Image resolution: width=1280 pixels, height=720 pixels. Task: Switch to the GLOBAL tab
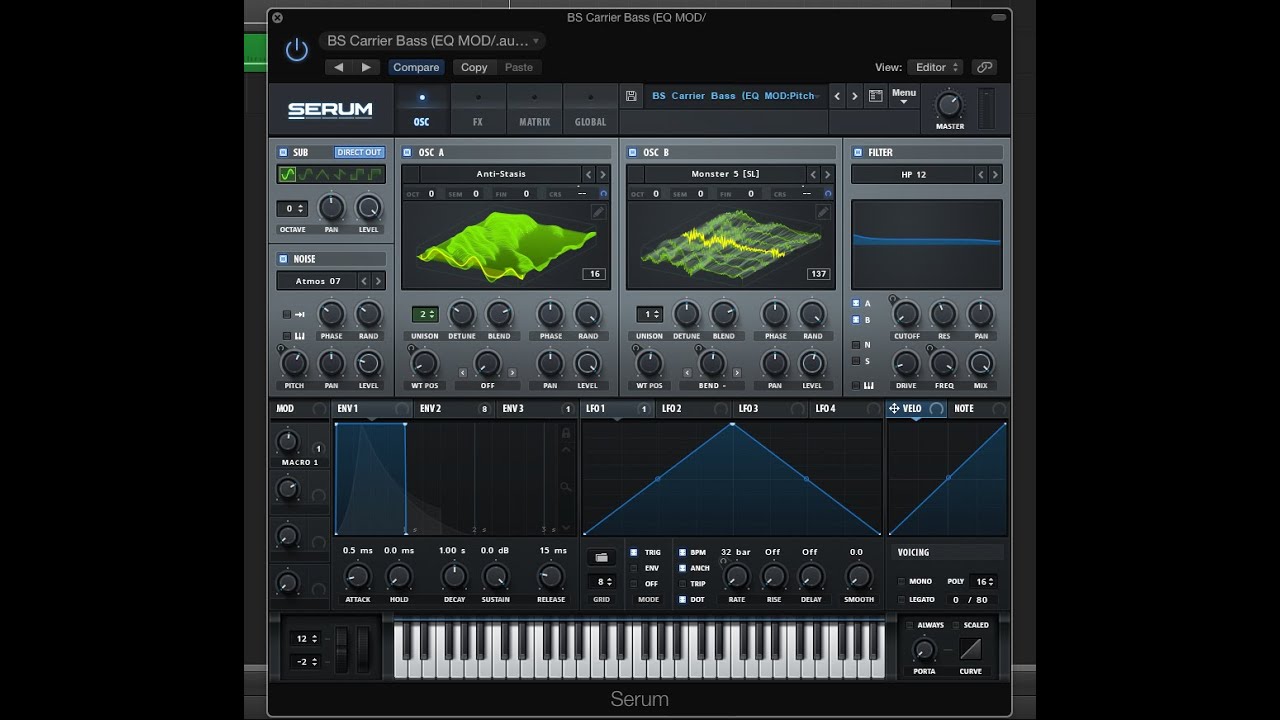590,109
